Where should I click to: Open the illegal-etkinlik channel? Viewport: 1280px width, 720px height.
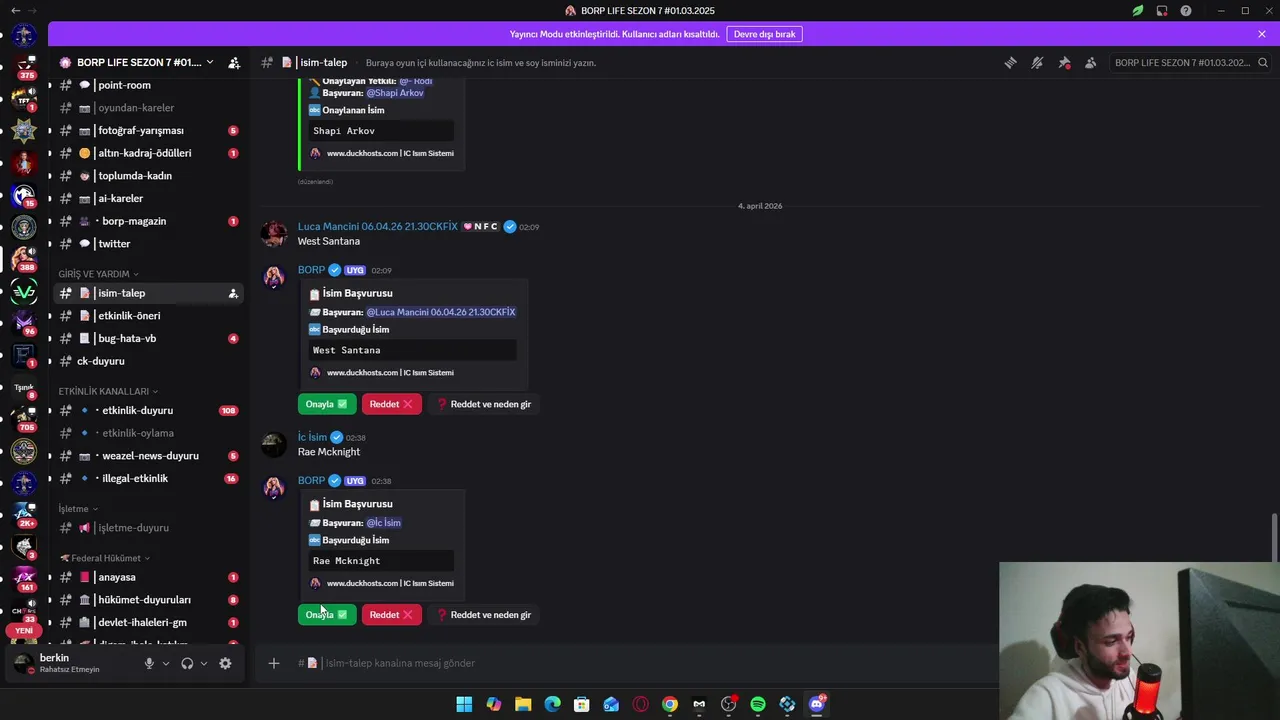click(x=148, y=478)
